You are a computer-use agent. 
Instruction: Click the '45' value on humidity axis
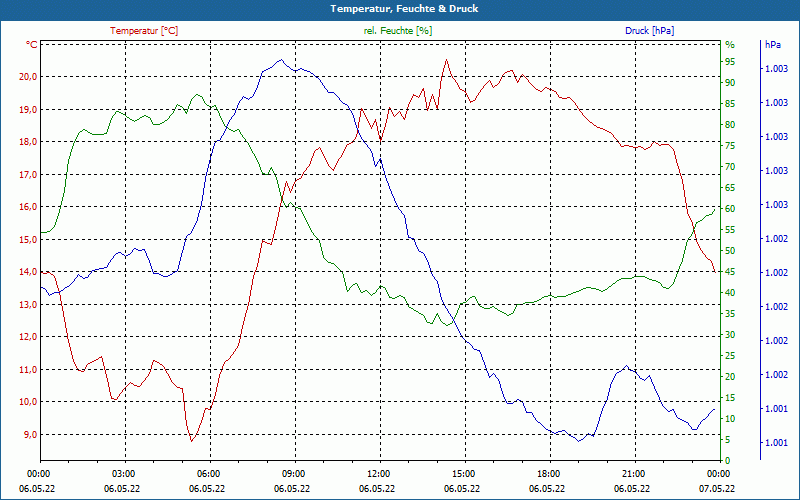click(730, 272)
